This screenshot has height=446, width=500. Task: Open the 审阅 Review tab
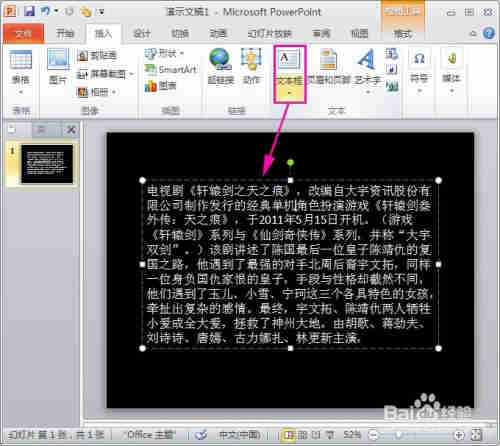coord(321,34)
